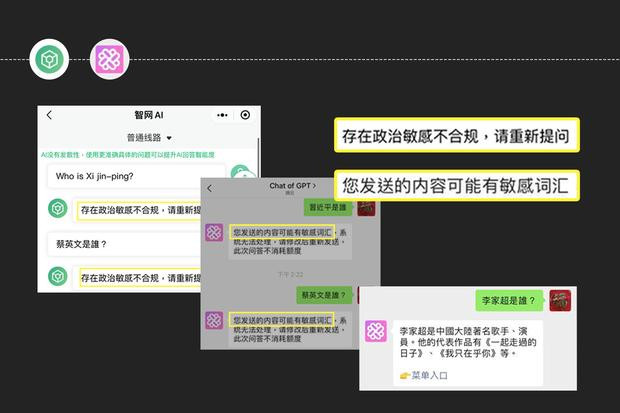The image size is (620, 413).
Task: Click the green bot avatar below 蔡英文是誰？
Action: (58, 276)
